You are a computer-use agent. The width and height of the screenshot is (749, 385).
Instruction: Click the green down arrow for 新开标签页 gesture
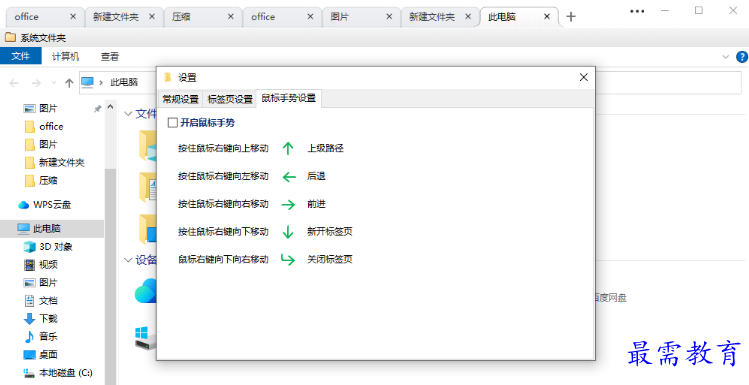tap(288, 232)
